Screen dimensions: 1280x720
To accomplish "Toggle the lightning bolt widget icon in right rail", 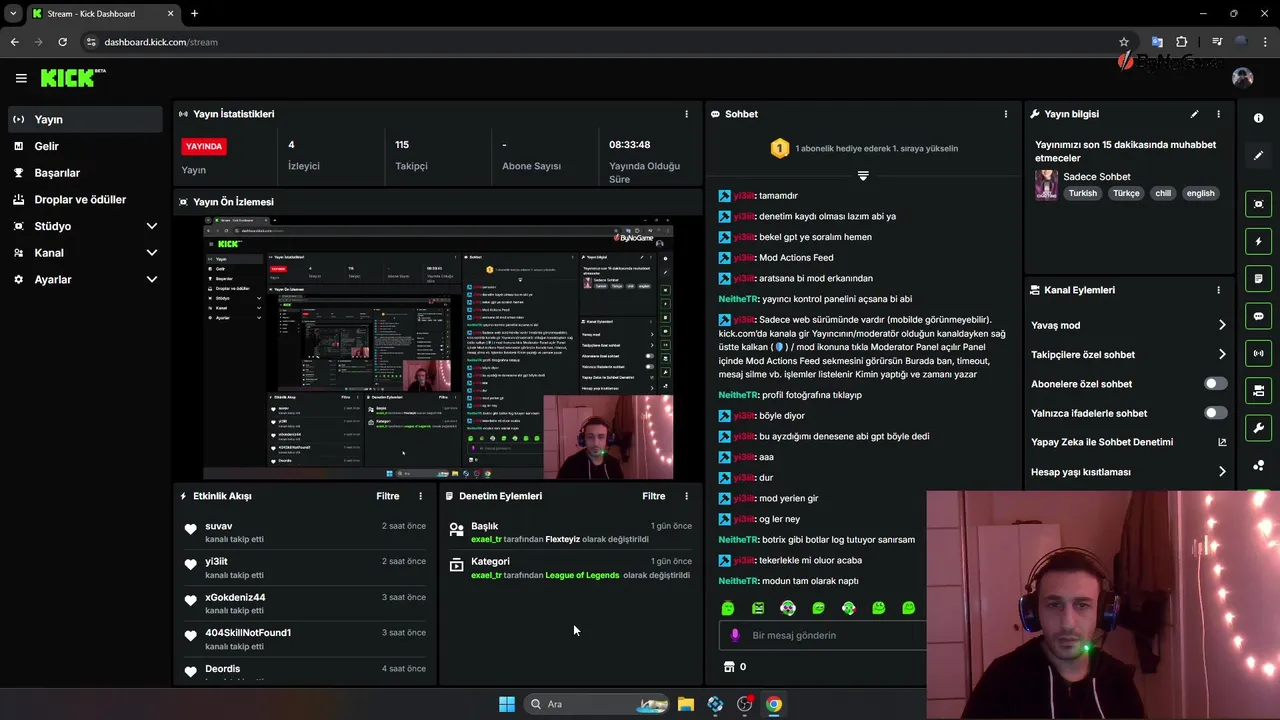I will tap(1258, 241).
